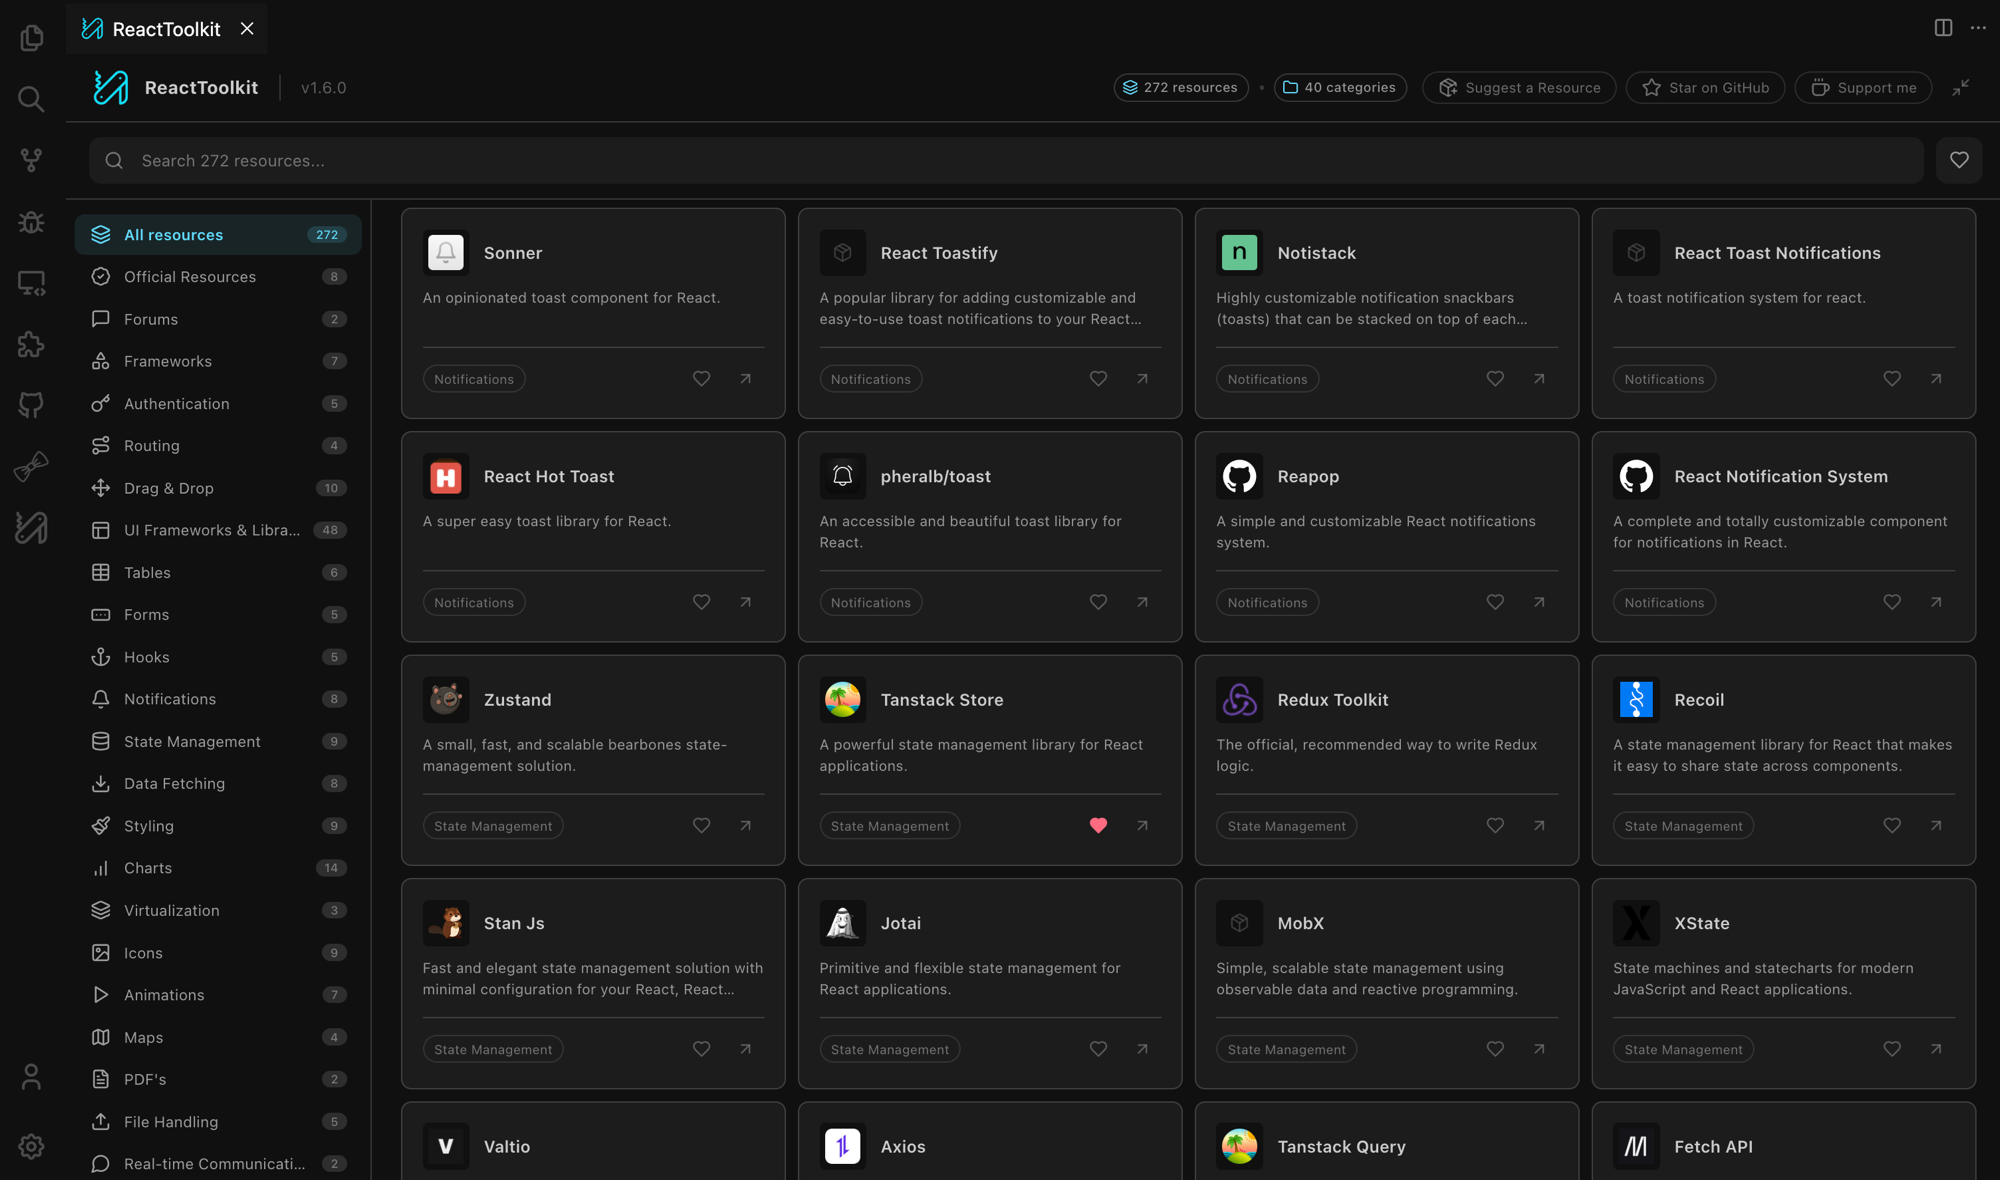Select the Virtualization category
This screenshot has width=2000, height=1180.
(218, 911)
